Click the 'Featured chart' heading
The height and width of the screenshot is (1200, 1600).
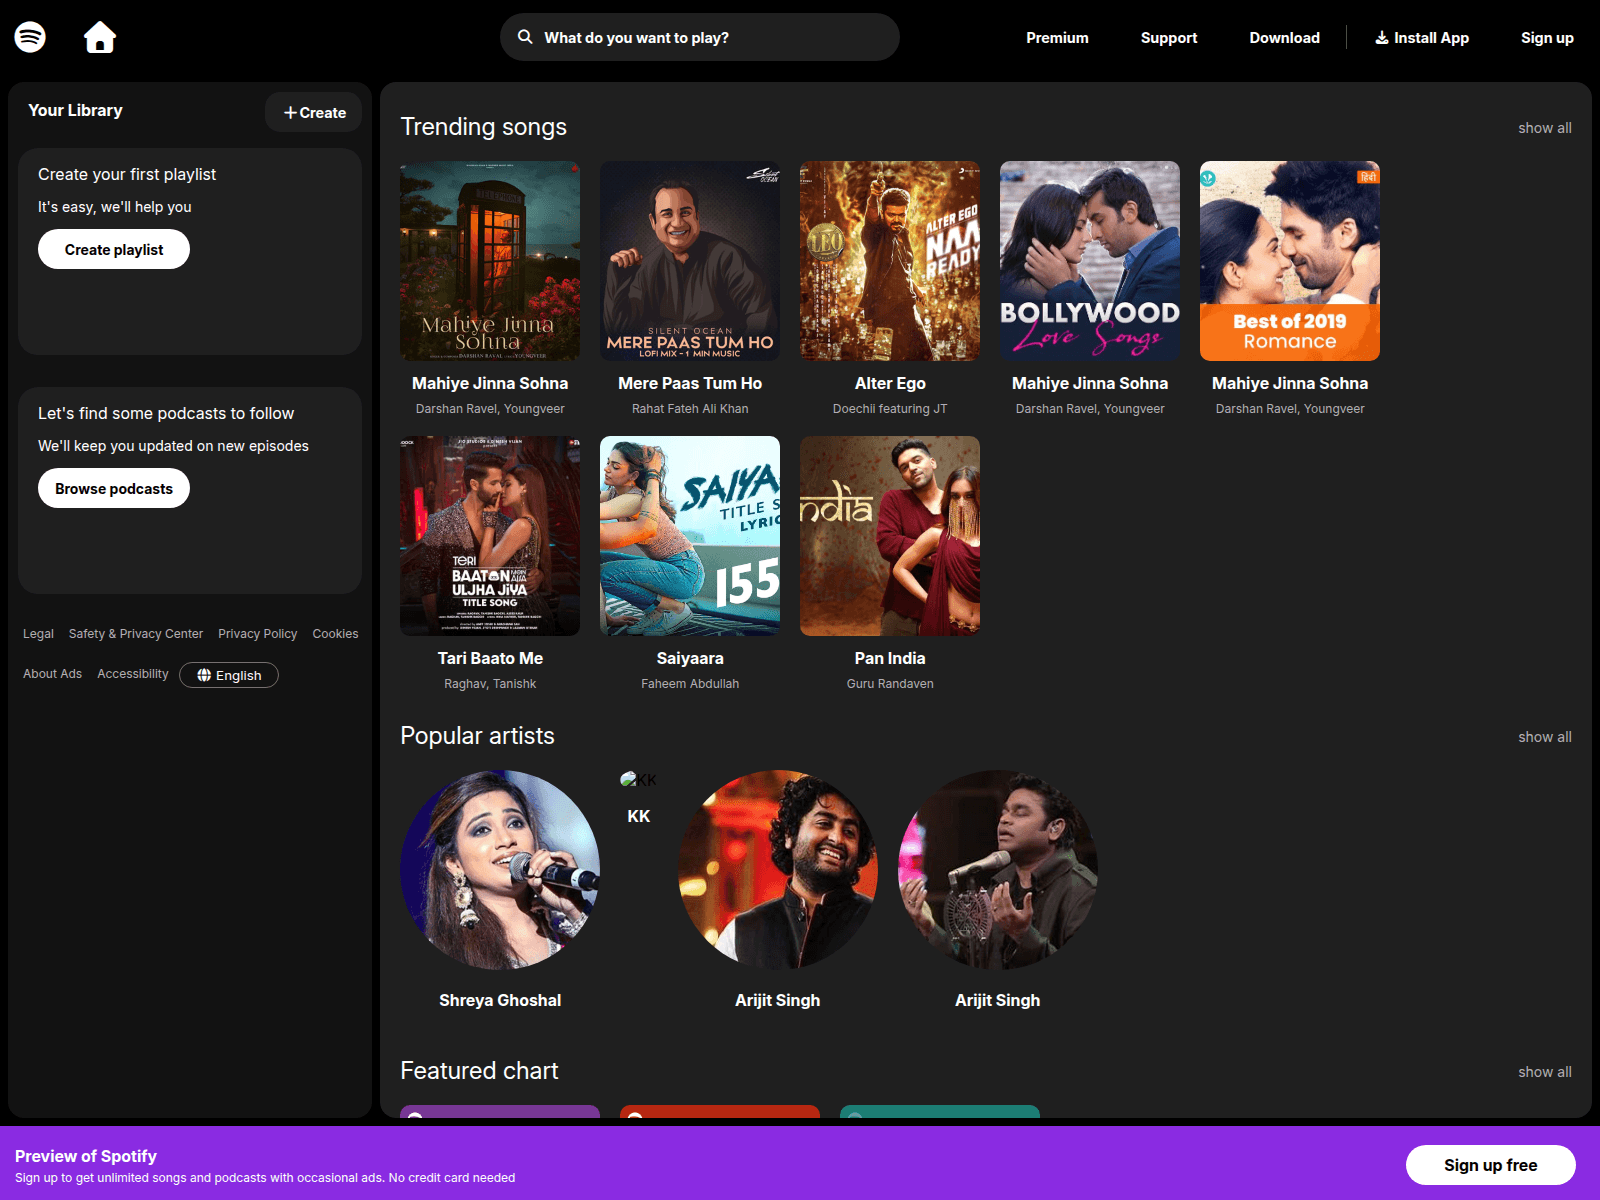pos(479,1071)
